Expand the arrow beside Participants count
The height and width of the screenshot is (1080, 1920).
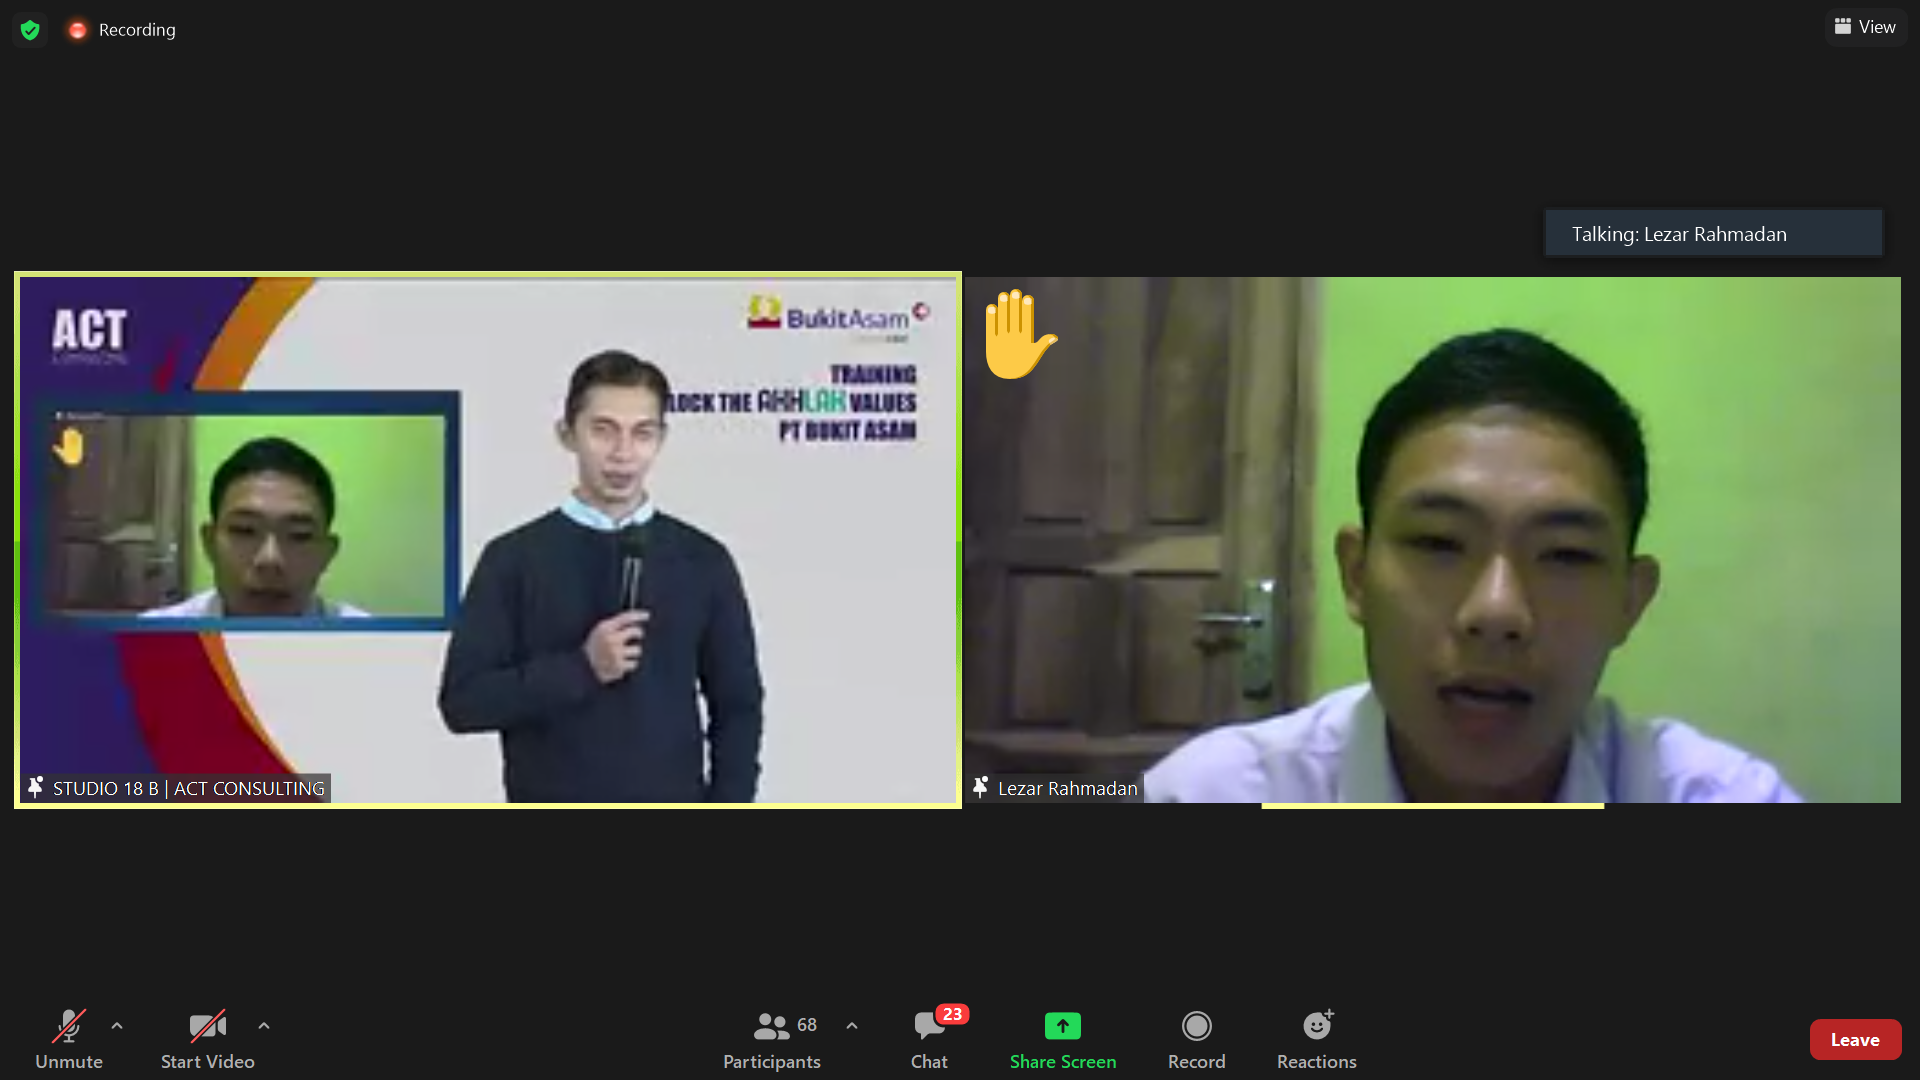[852, 1026]
